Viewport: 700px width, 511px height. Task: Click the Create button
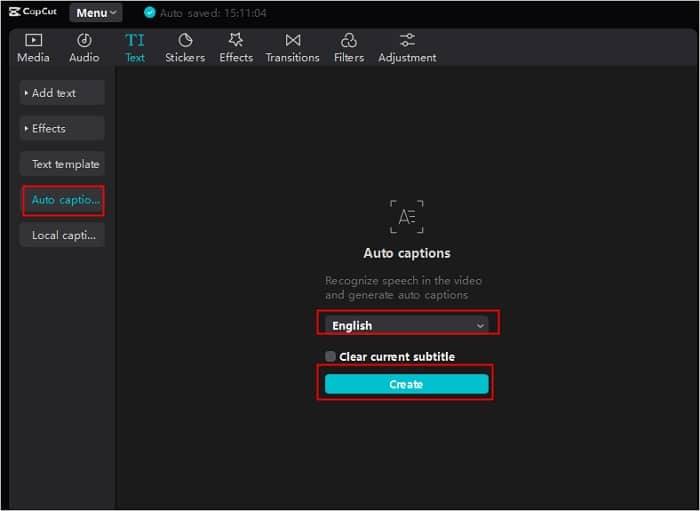407,384
